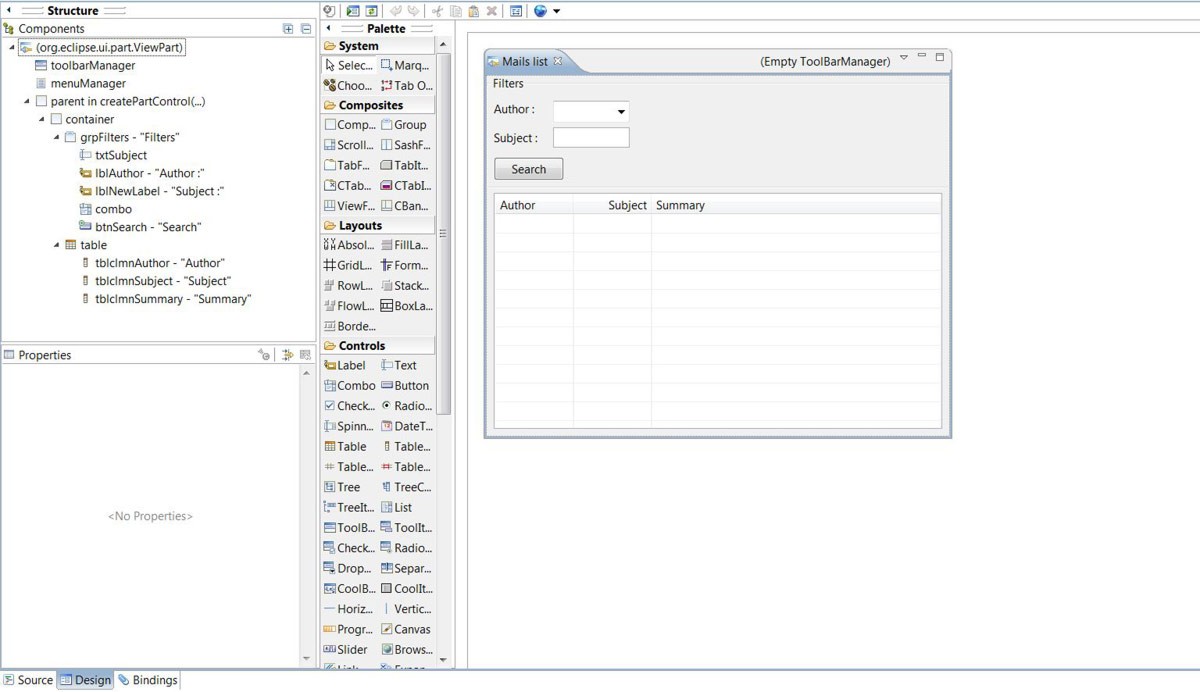Choose the Table control in palette

click(x=347, y=446)
